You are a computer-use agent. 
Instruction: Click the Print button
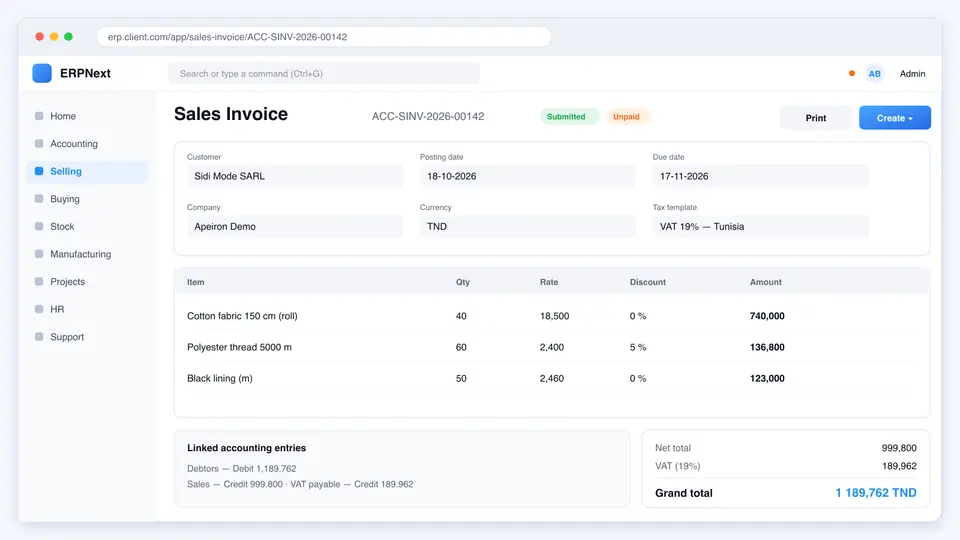(x=816, y=118)
